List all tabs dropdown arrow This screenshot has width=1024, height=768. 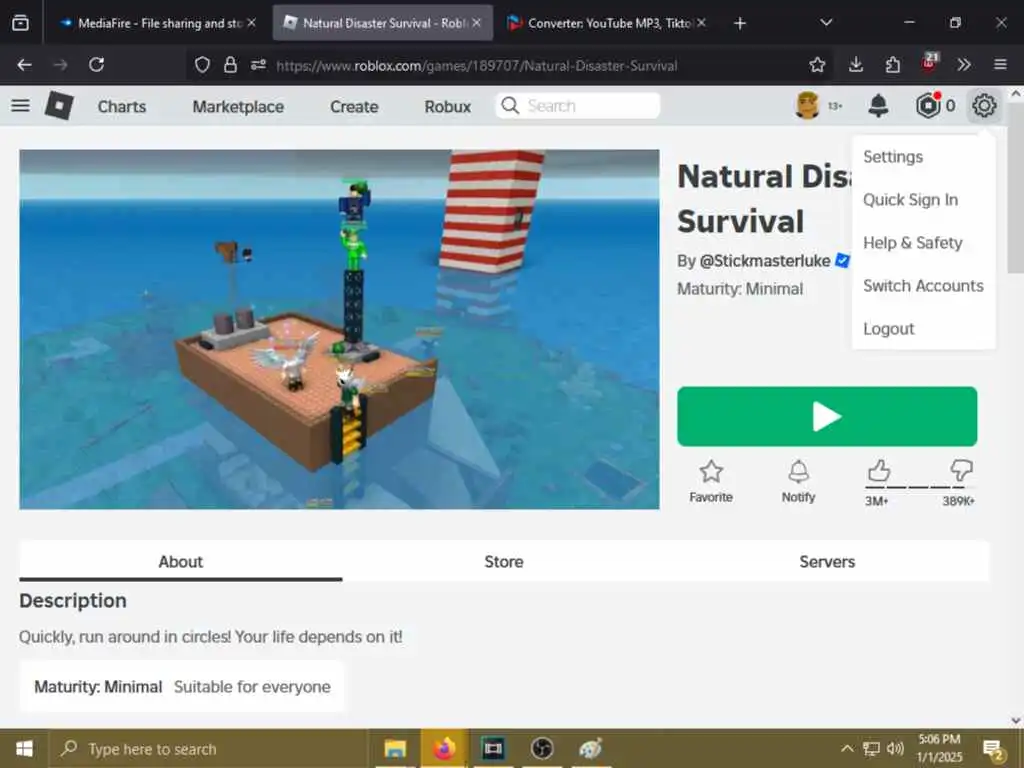click(826, 23)
